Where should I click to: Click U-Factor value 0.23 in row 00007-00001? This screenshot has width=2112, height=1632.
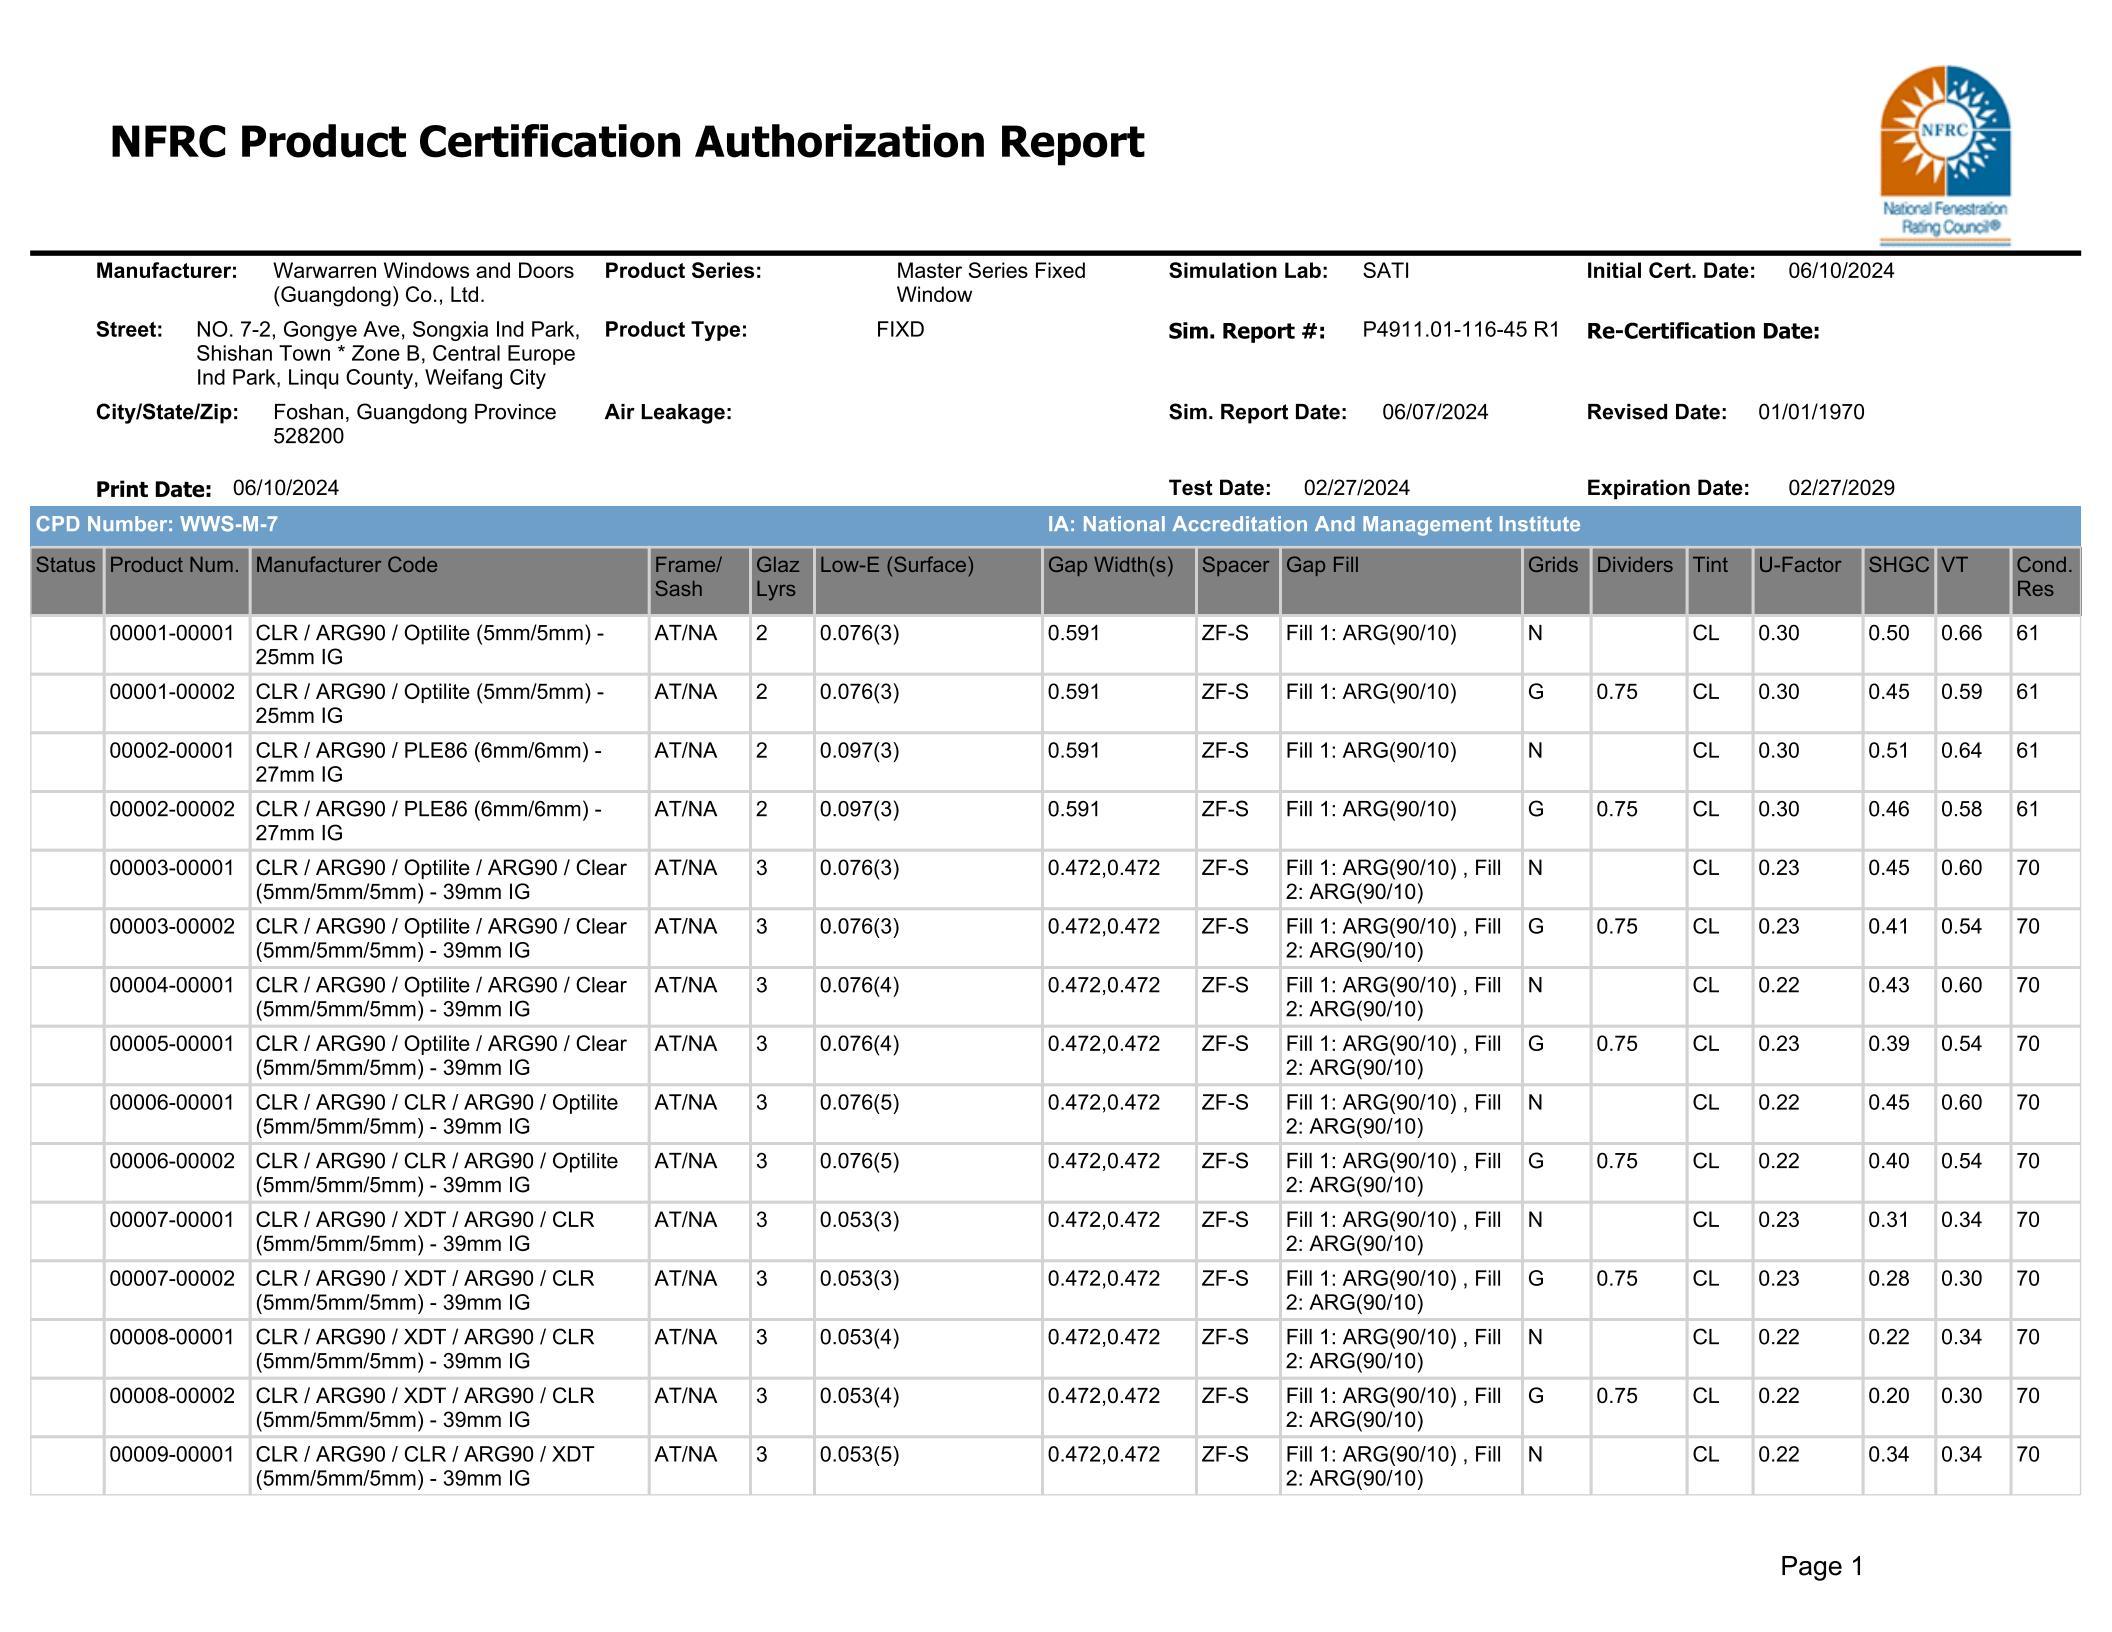1779,1220
